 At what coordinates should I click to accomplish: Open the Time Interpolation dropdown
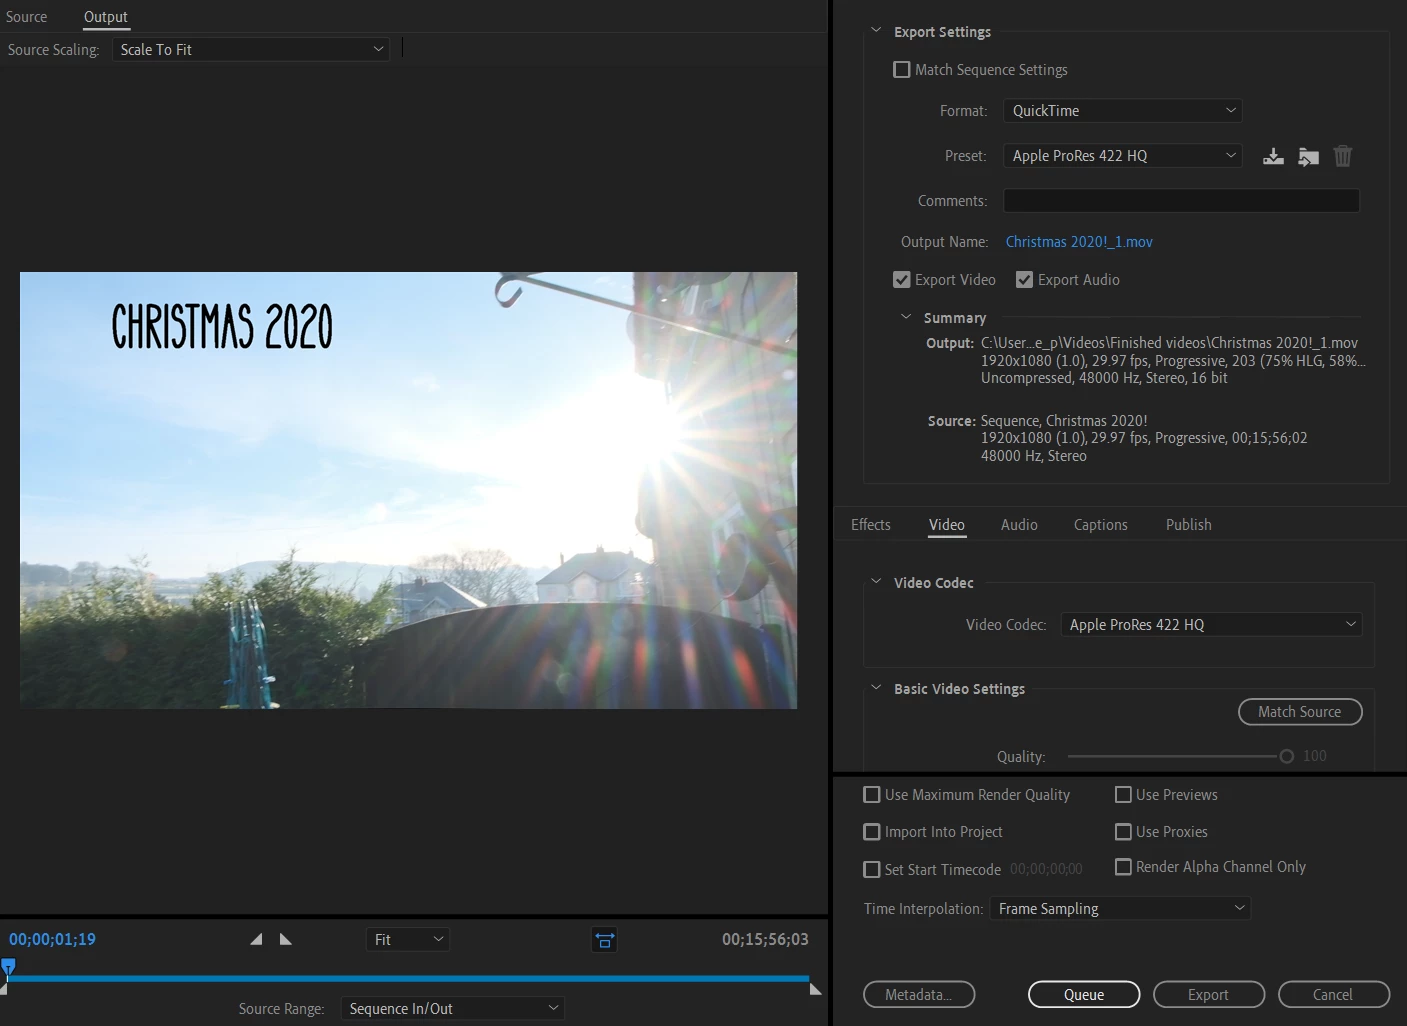click(x=1120, y=909)
